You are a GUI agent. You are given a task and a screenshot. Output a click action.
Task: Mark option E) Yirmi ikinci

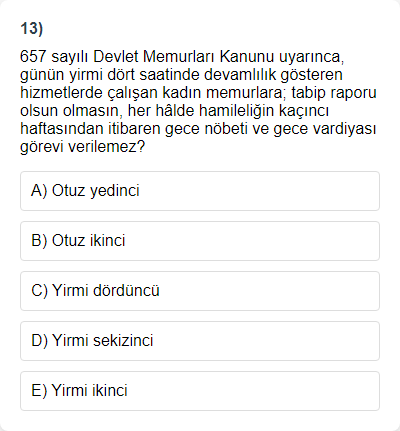coord(200,391)
